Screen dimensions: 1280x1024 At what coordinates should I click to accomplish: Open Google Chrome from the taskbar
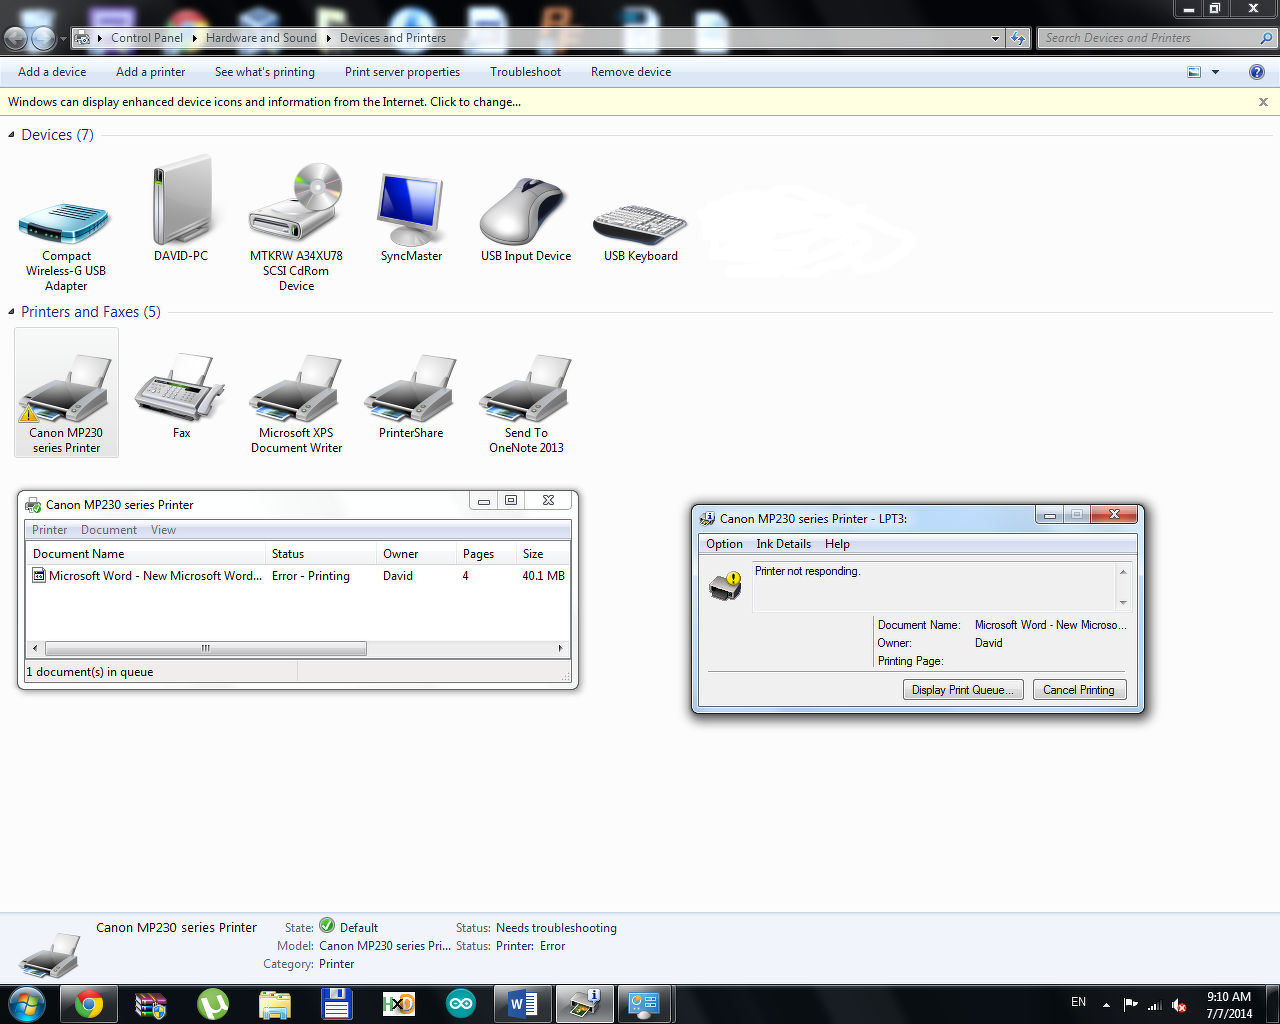pos(89,1004)
